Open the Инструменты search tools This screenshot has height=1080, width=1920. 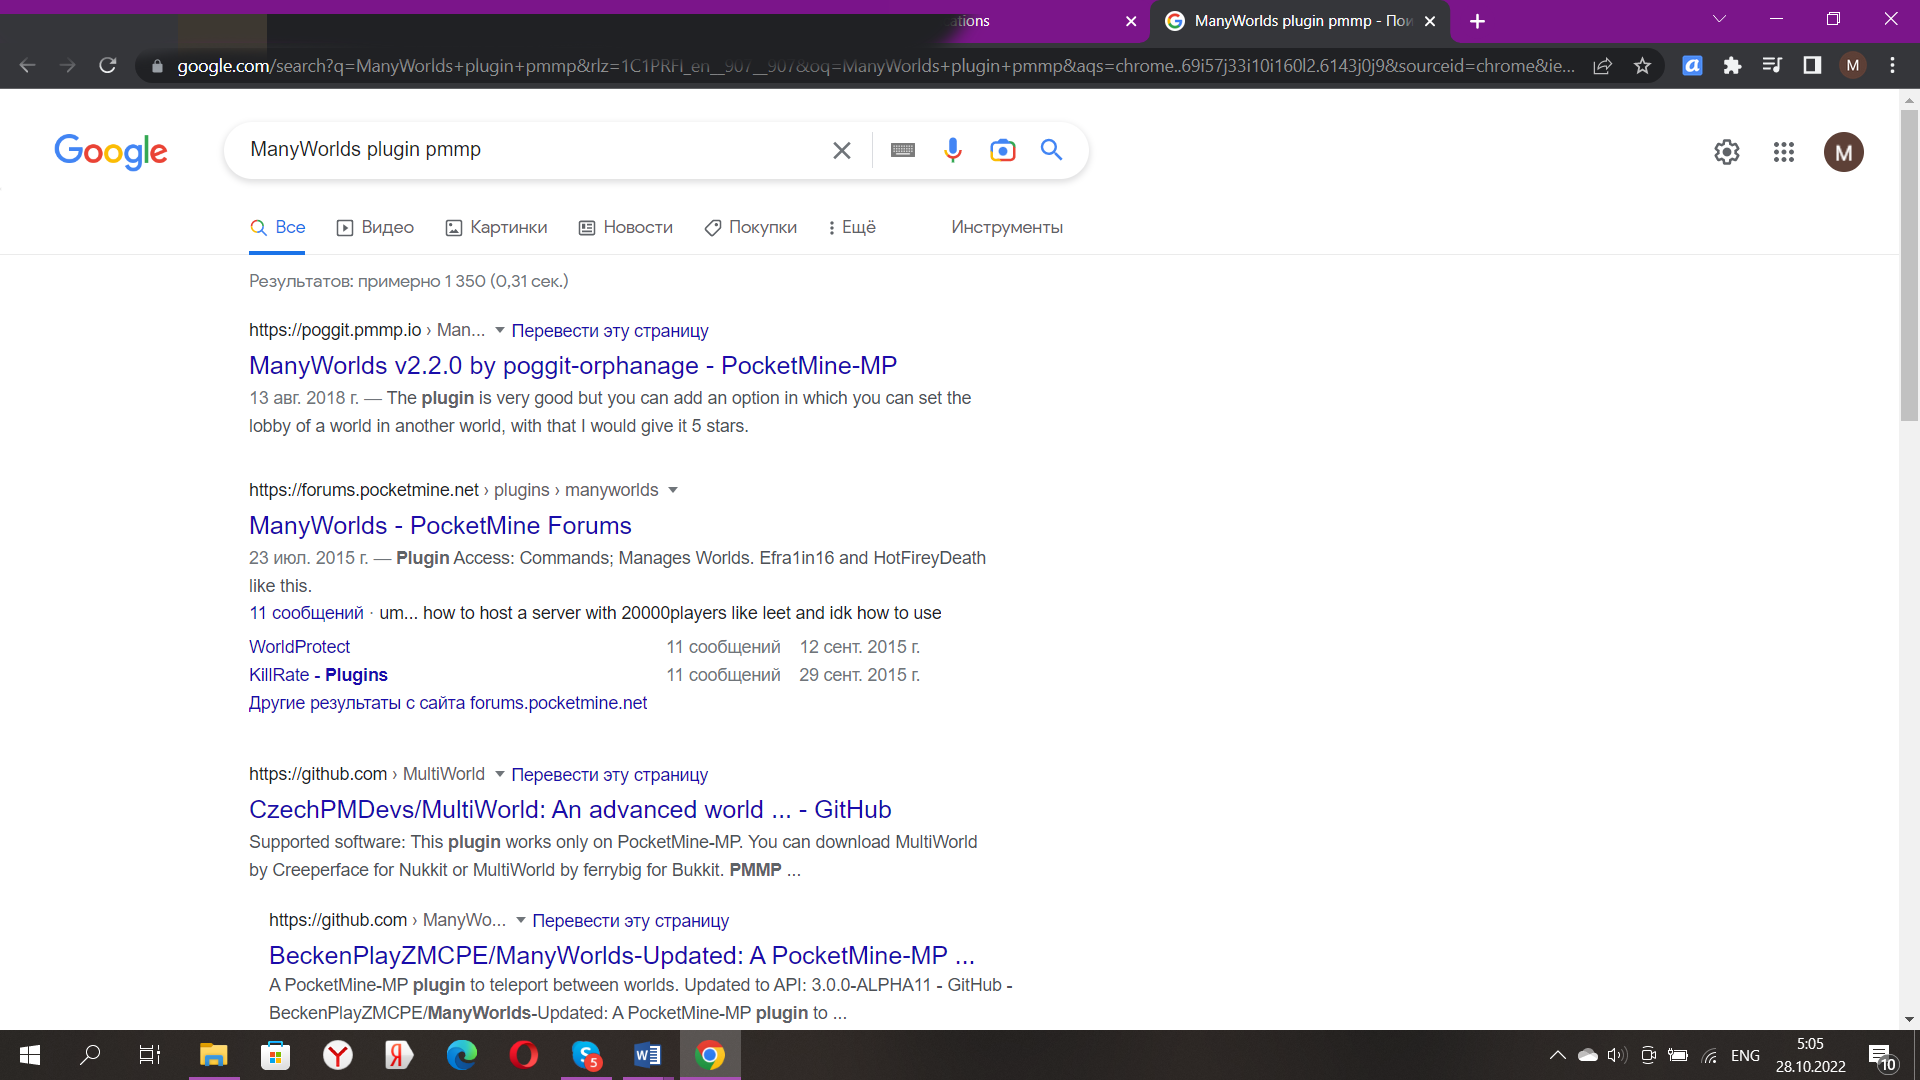[x=1007, y=227]
